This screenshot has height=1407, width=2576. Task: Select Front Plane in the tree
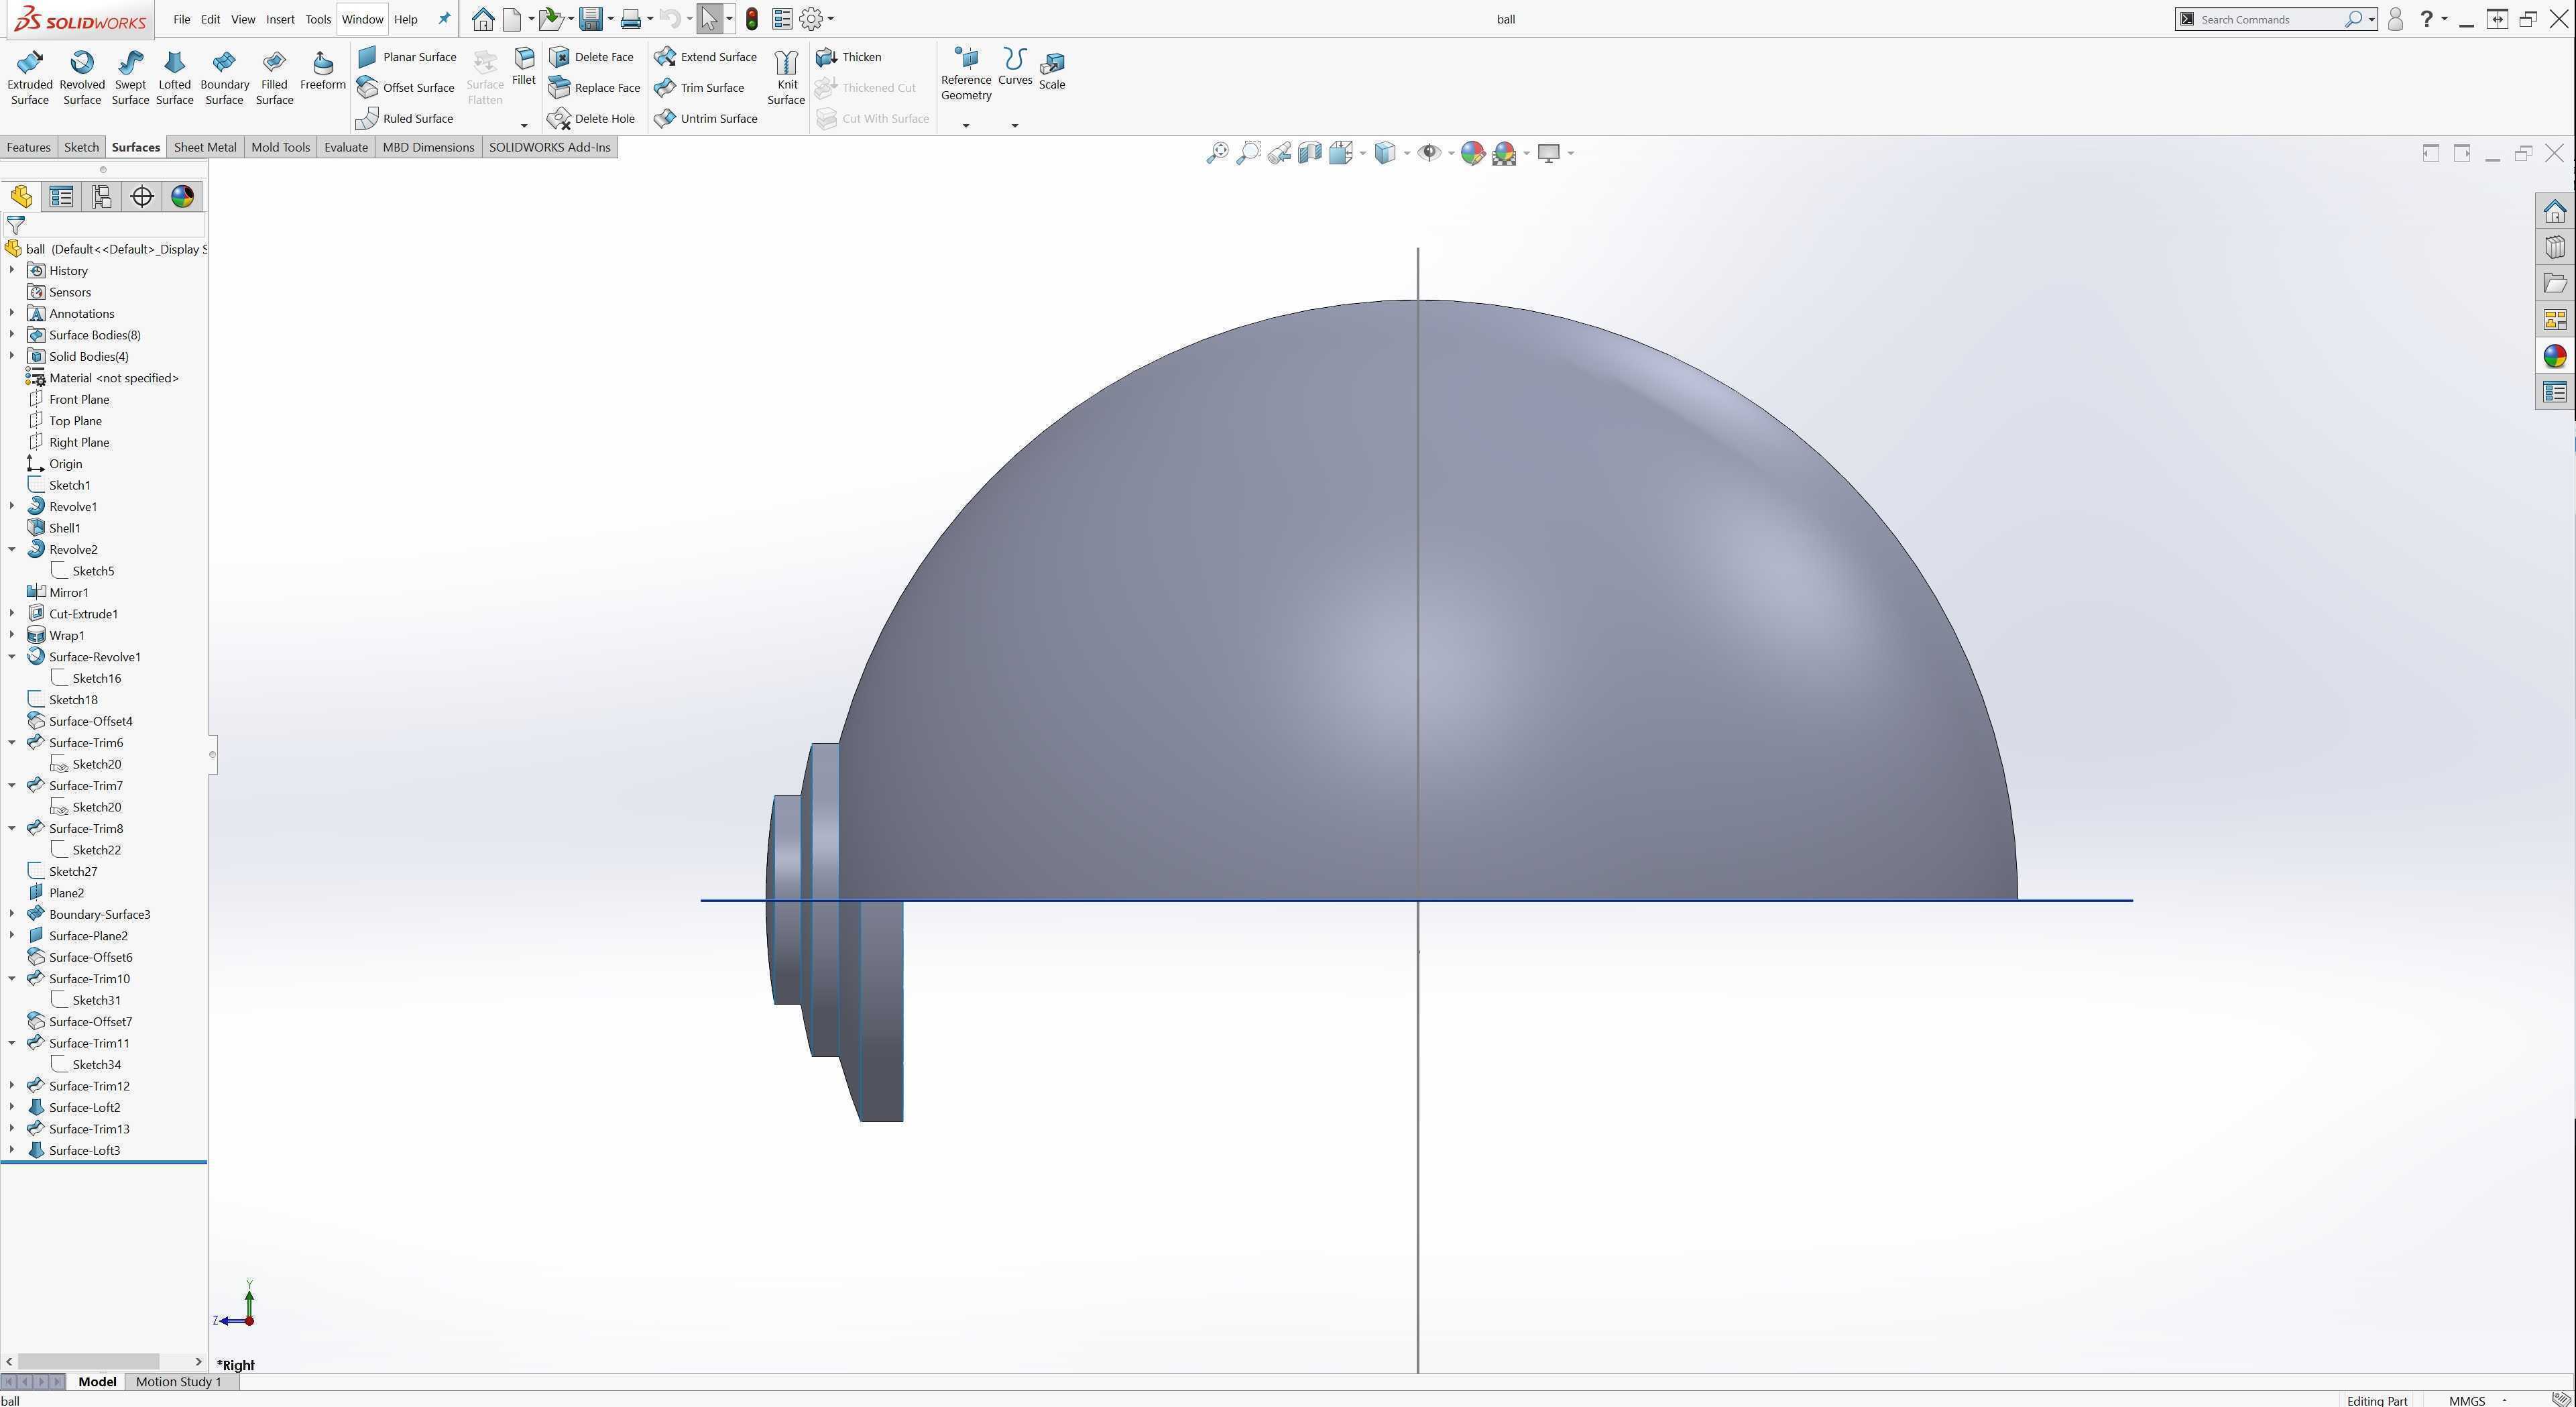[x=79, y=400]
